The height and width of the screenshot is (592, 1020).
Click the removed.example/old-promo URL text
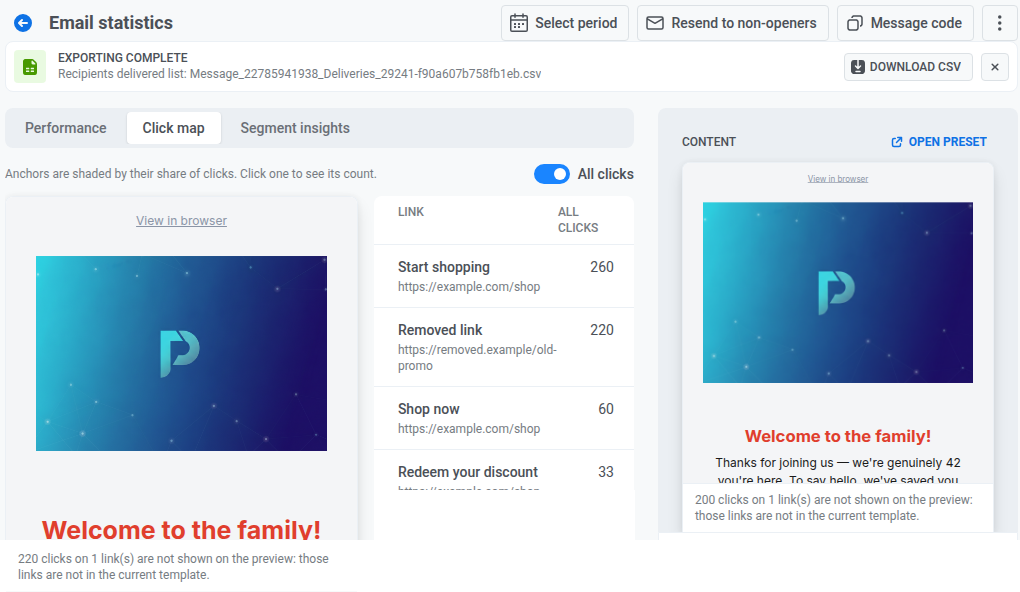tap(477, 357)
